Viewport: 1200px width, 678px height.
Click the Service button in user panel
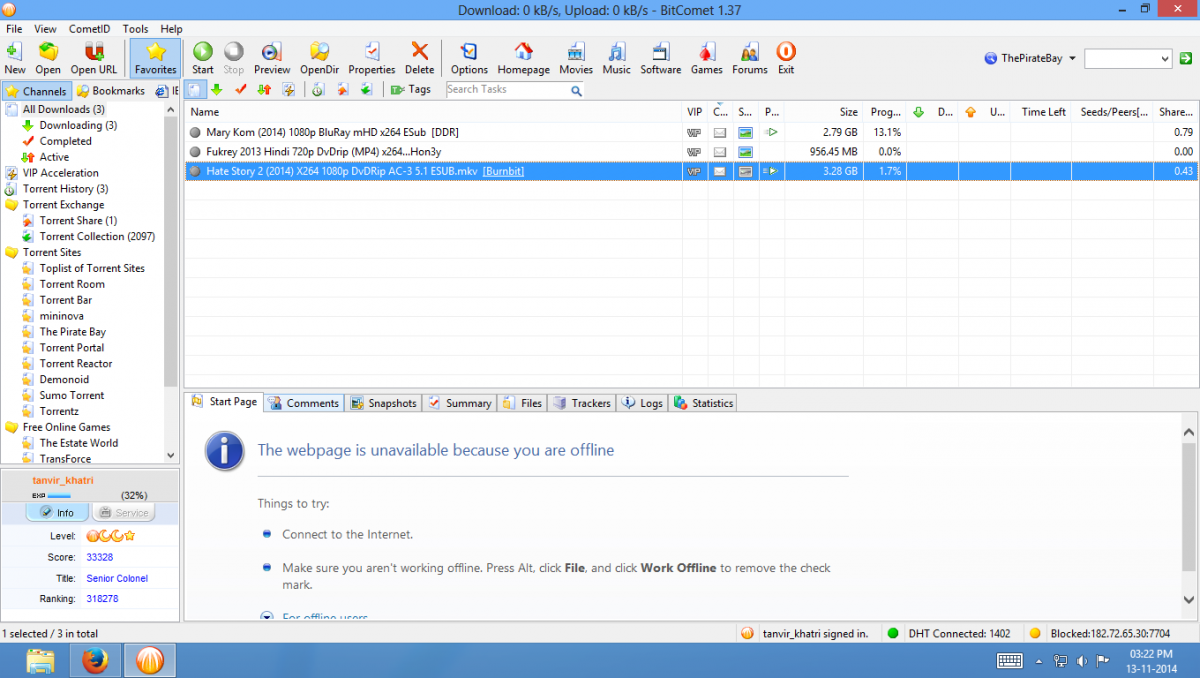point(123,513)
